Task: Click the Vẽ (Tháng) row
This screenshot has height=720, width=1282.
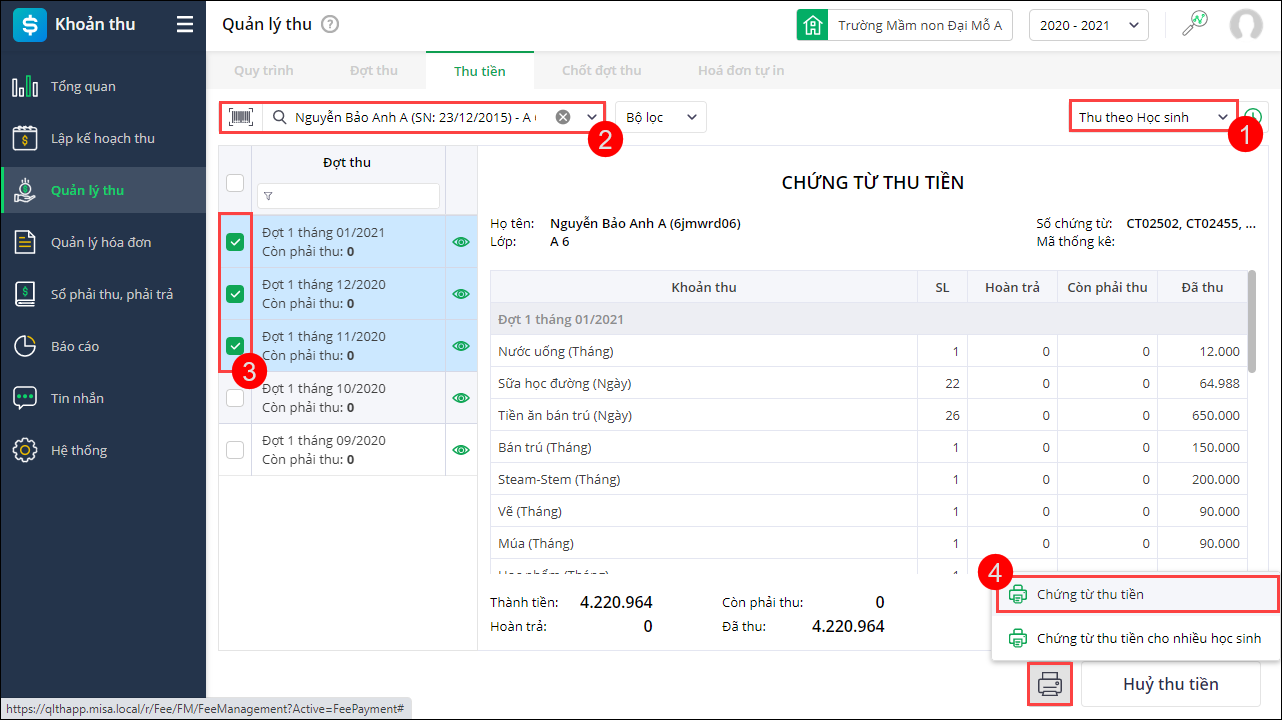Action: tap(869, 511)
